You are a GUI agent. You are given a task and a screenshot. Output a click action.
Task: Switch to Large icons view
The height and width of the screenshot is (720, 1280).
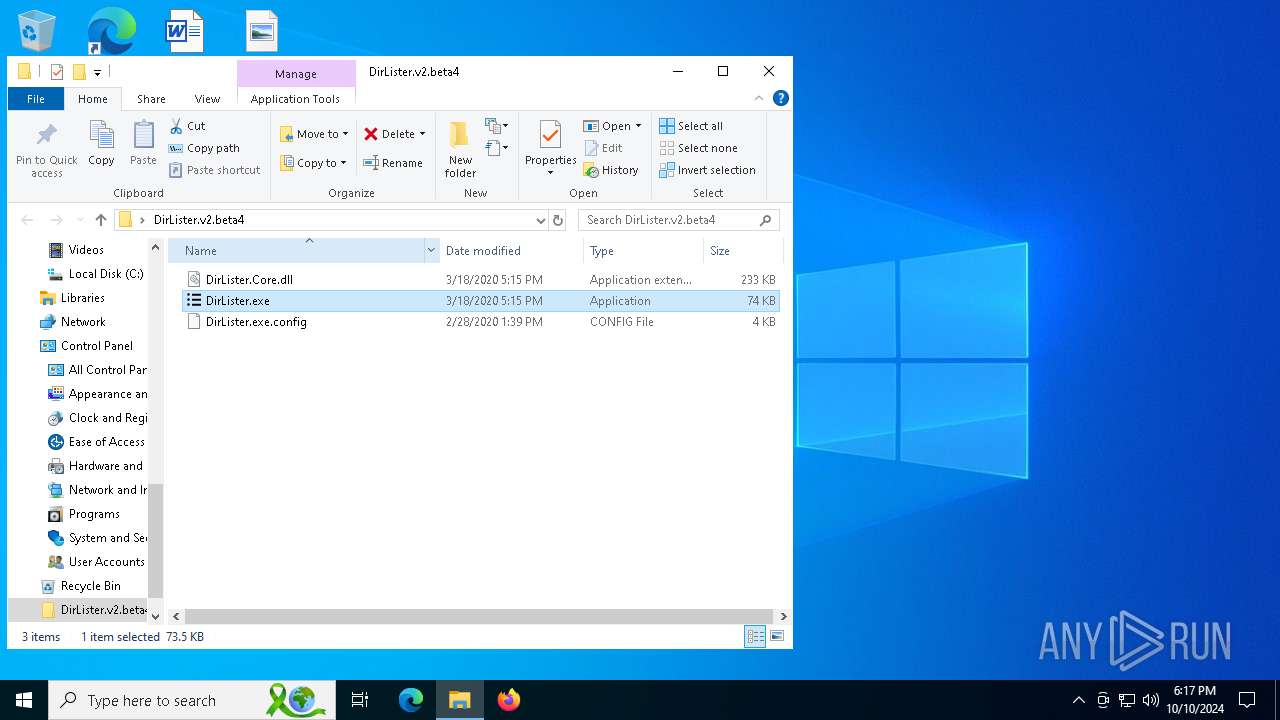(777, 637)
